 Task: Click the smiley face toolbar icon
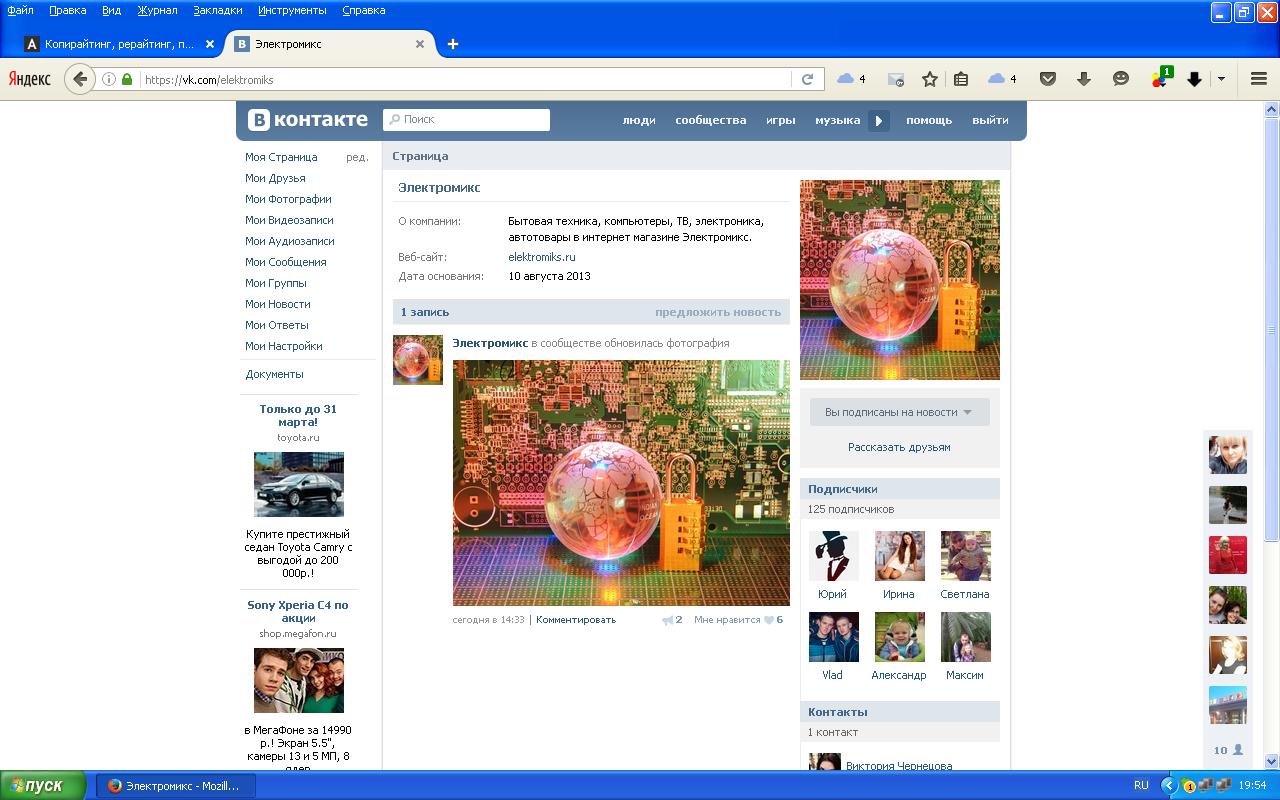point(1121,79)
